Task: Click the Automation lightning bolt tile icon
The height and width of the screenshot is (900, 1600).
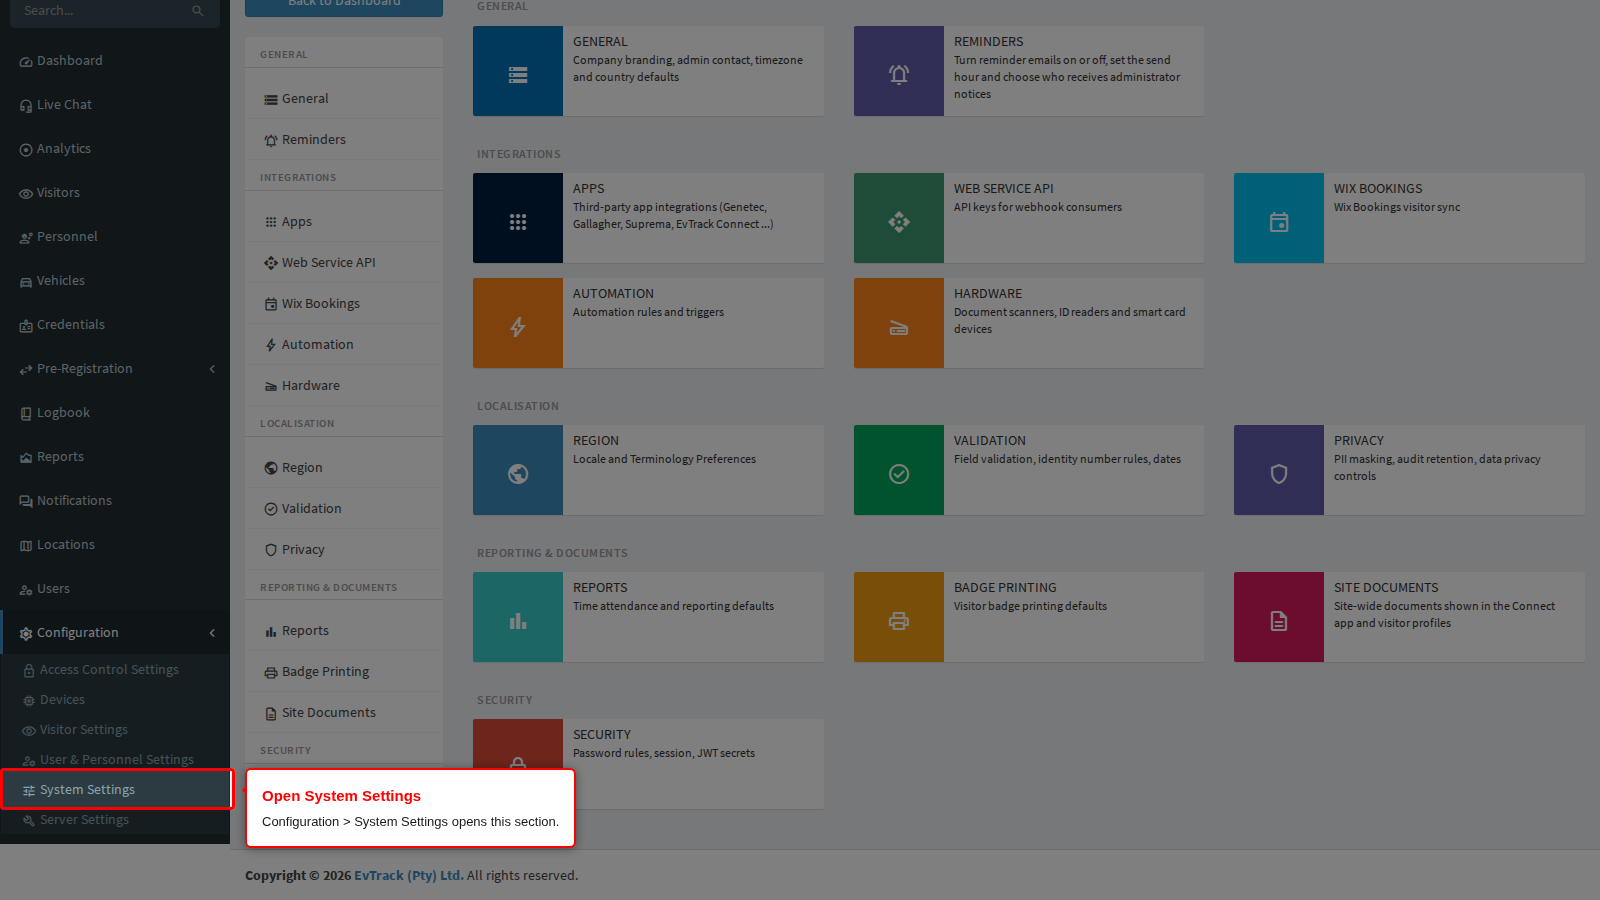Action: coord(518,327)
